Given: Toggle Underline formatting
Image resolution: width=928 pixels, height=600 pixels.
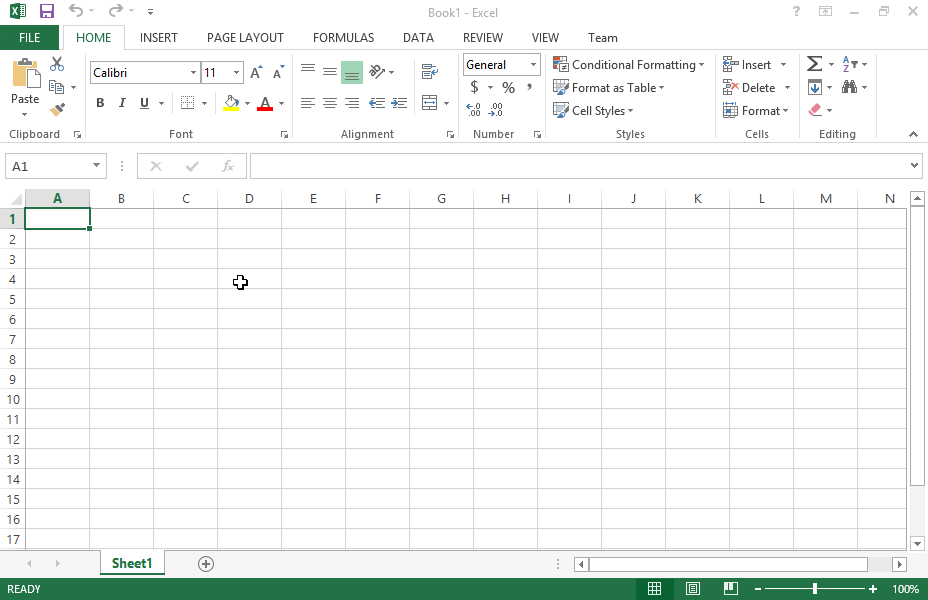Looking at the screenshot, I should (144, 103).
